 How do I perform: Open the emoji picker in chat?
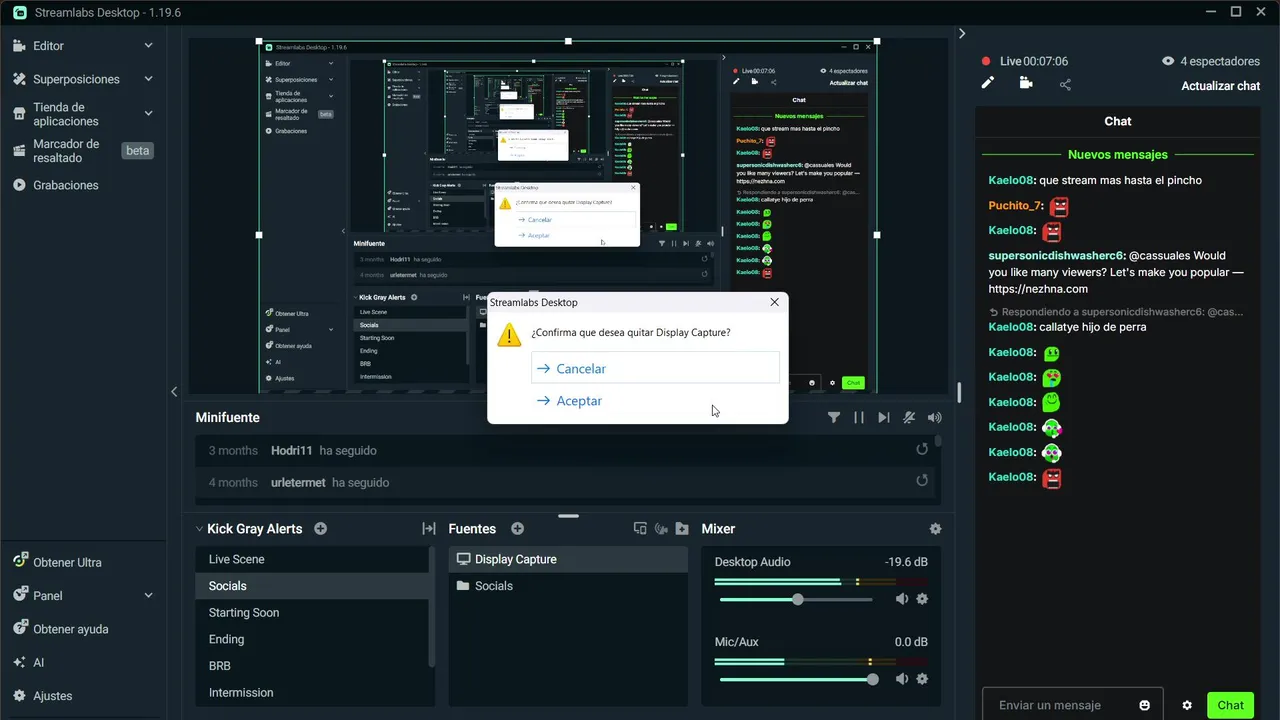[1145, 705]
